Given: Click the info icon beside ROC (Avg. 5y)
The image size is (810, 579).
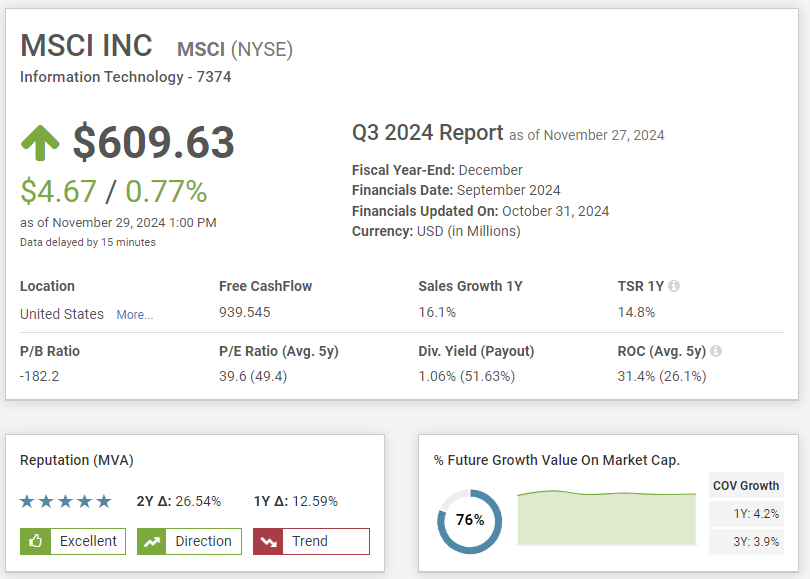Looking at the screenshot, I should pos(716,351).
